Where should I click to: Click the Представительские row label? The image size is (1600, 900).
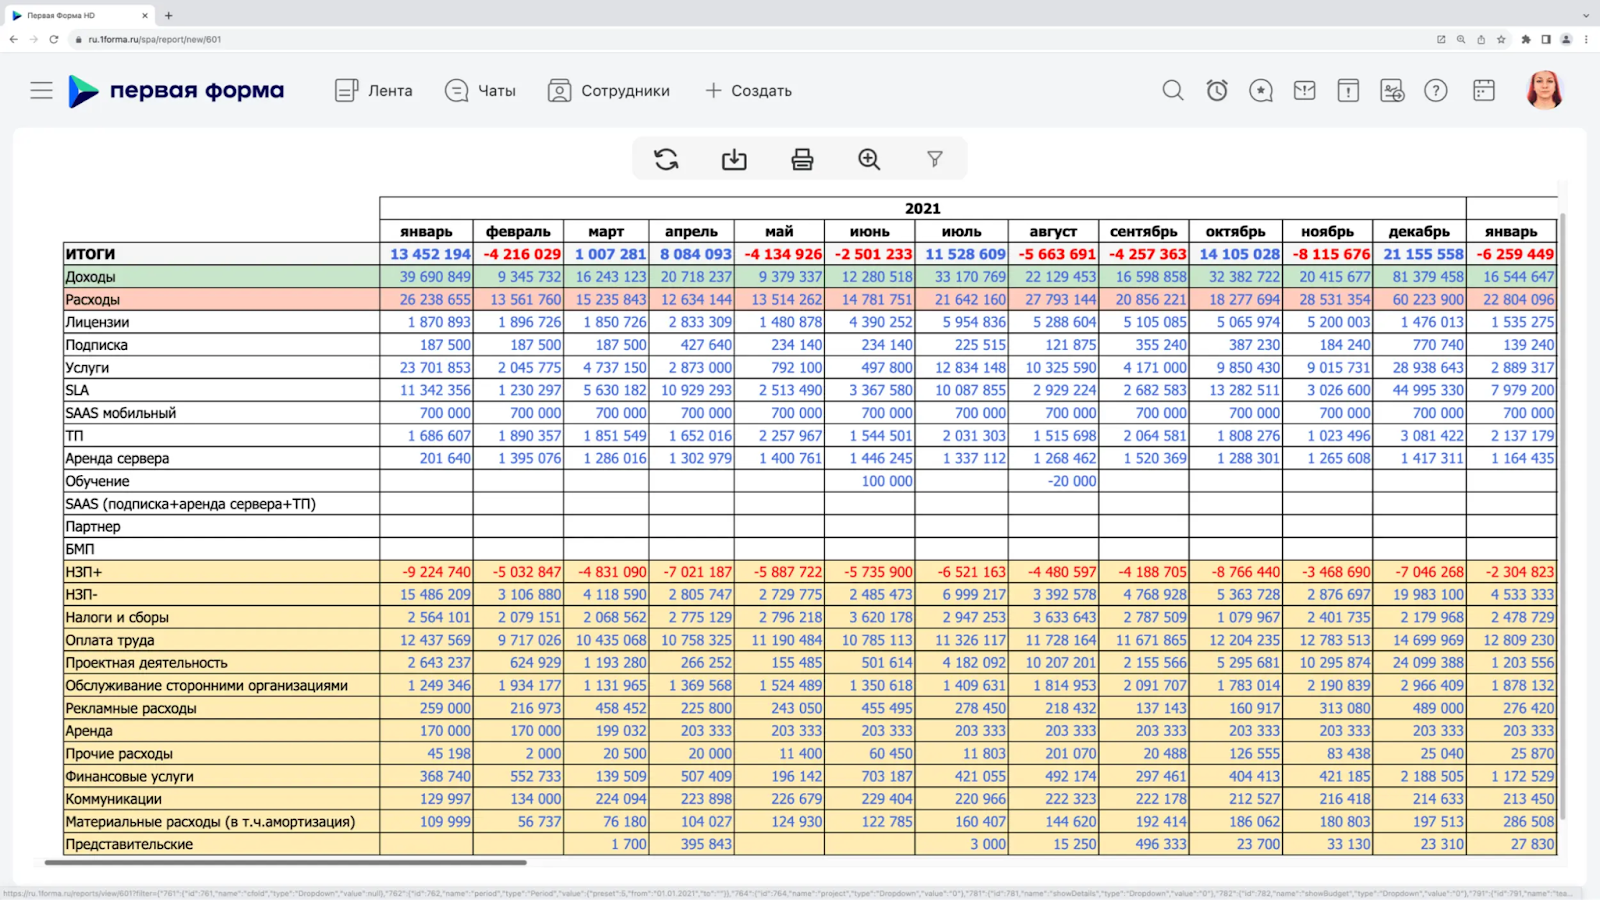129,844
